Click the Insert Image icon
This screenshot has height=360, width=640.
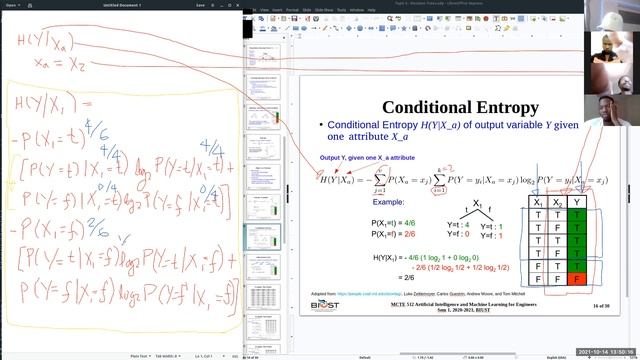coord(469,18)
